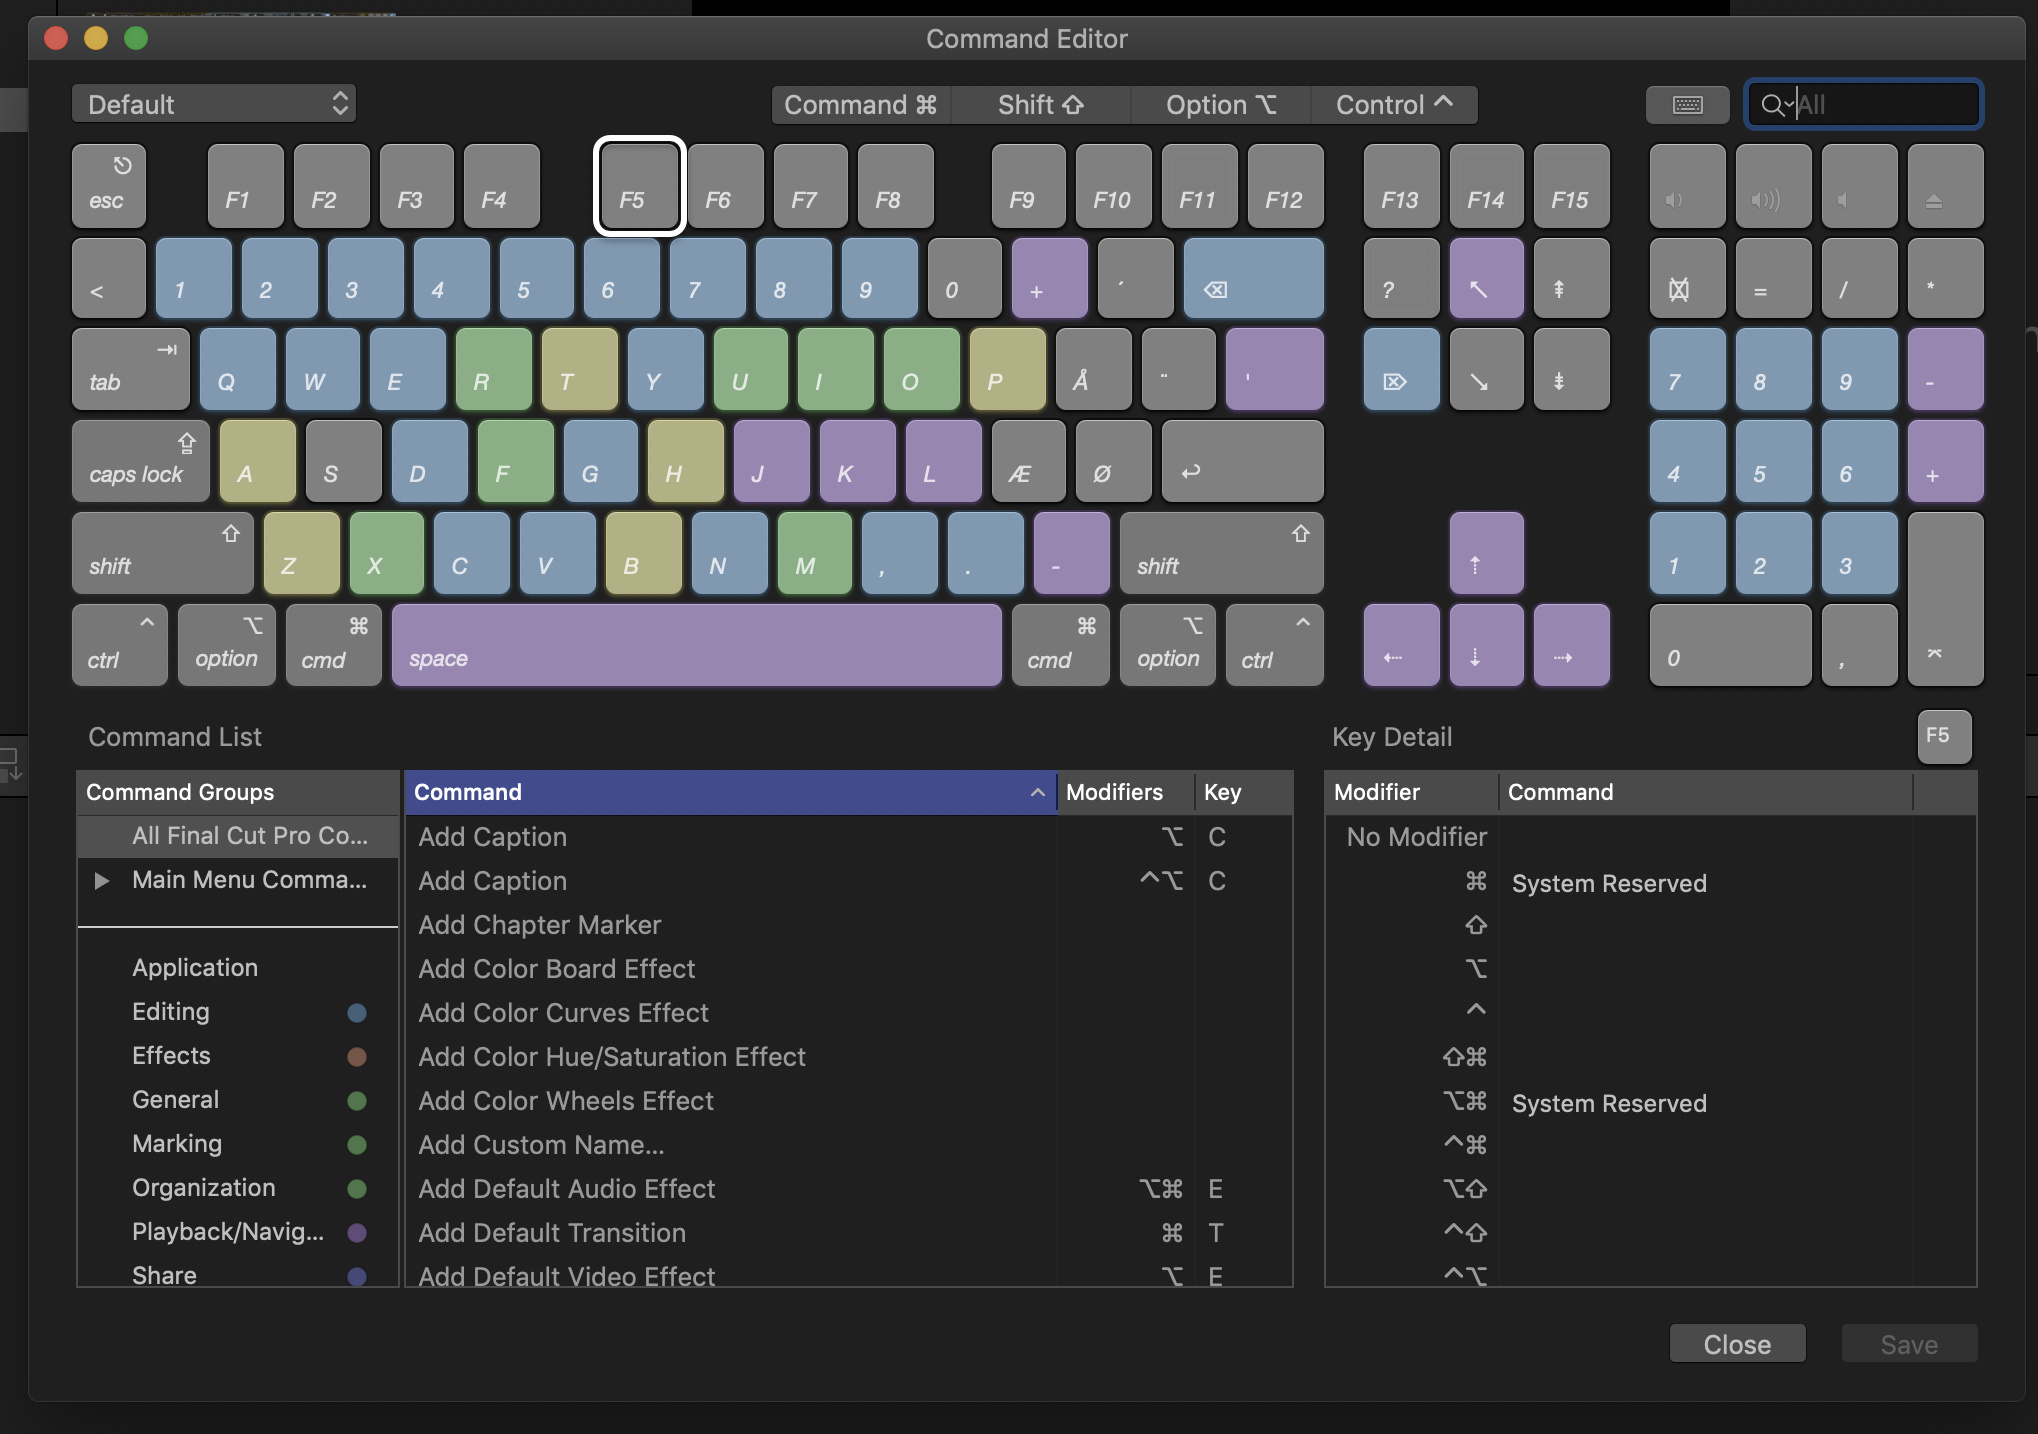Click the volume up speaker key
Screen dimensions: 2038x1434
(x=1772, y=187)
